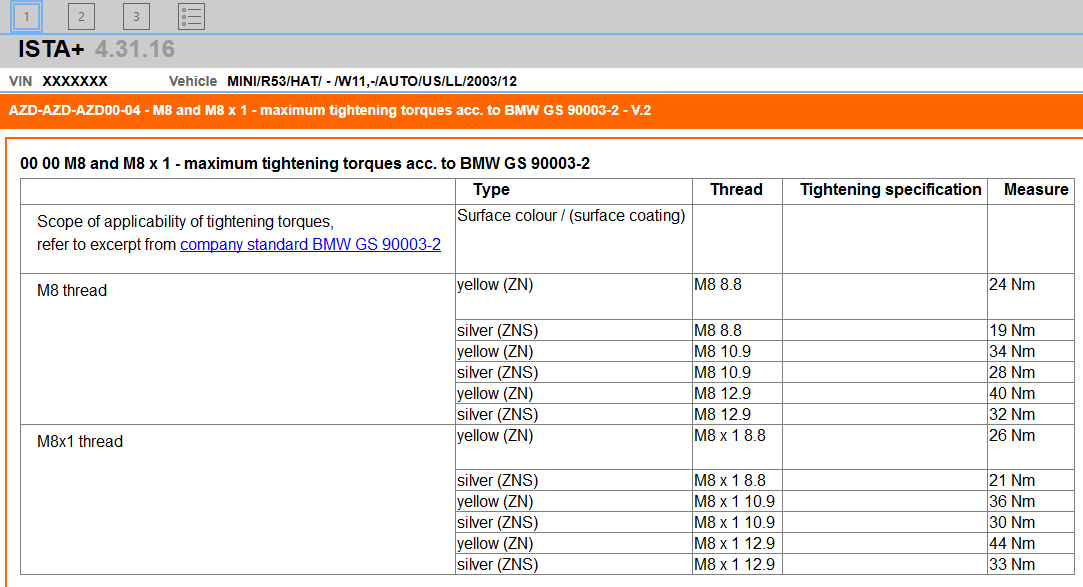This screenshot has height=587, width=1083.
Task: Click the ISTA+ application title
Action: click(x=51, y=49)
